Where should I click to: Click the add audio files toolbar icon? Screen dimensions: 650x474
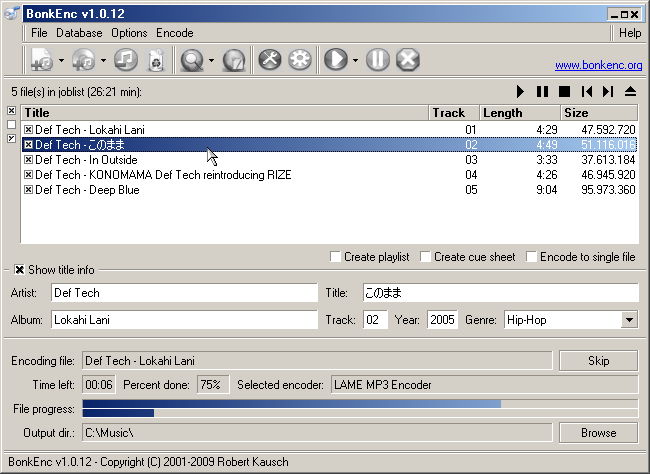pyautogui.click(x=42, y=60)
